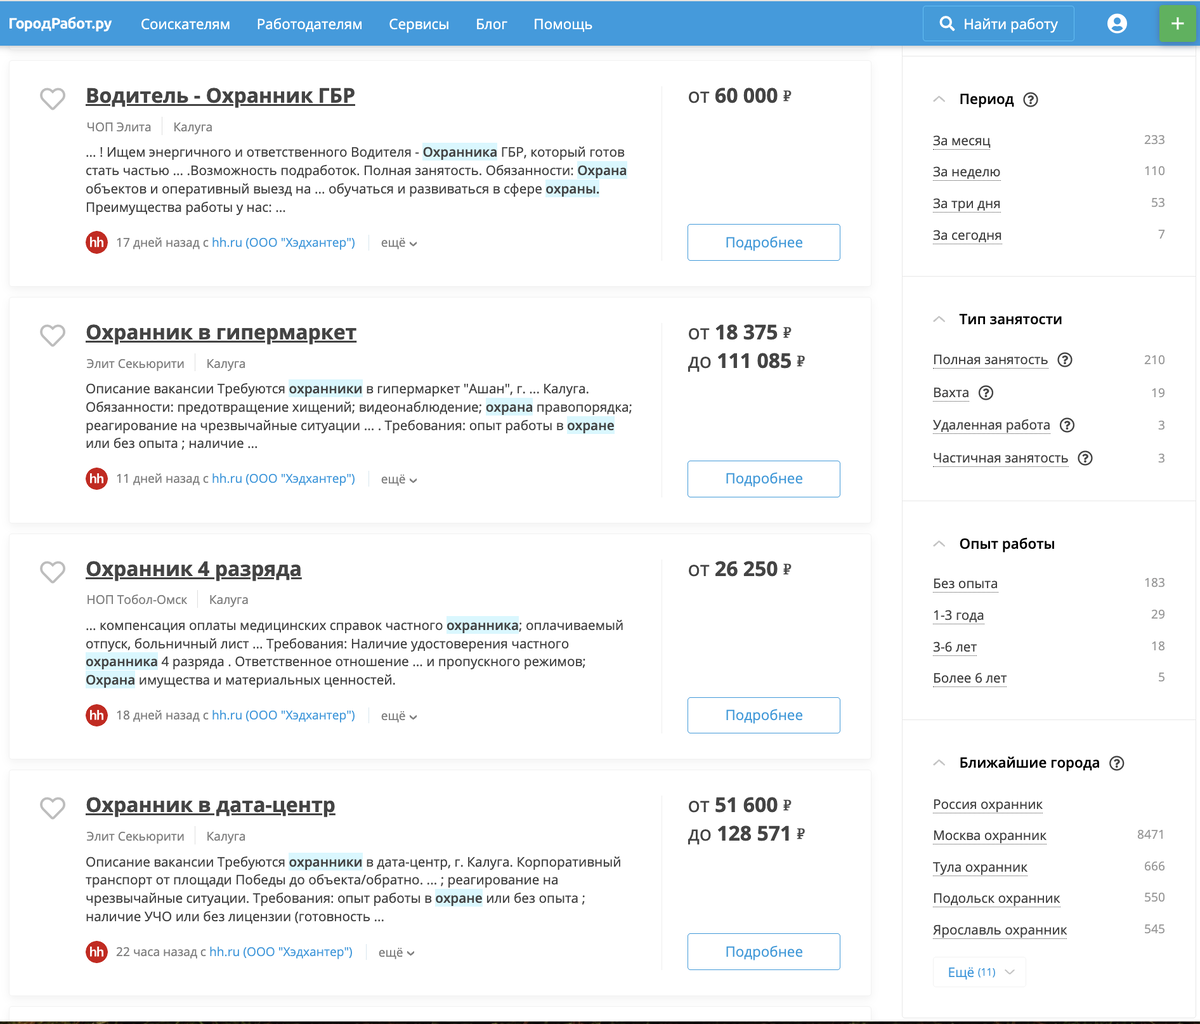Collapse the Опыт работы filter section
The image size is (1200, 1024).
[x=939, y=544]
